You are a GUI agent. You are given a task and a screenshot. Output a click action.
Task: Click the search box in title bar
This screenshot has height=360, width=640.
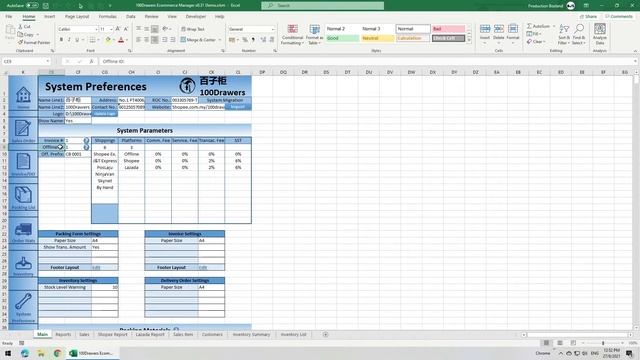(x=322, y=6)
